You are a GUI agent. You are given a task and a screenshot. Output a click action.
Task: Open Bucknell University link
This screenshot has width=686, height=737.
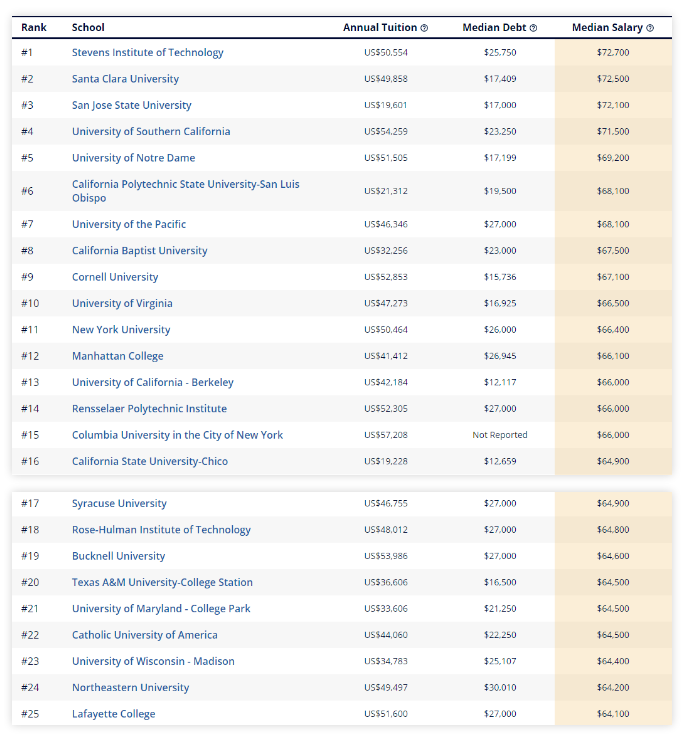[118, 556]
